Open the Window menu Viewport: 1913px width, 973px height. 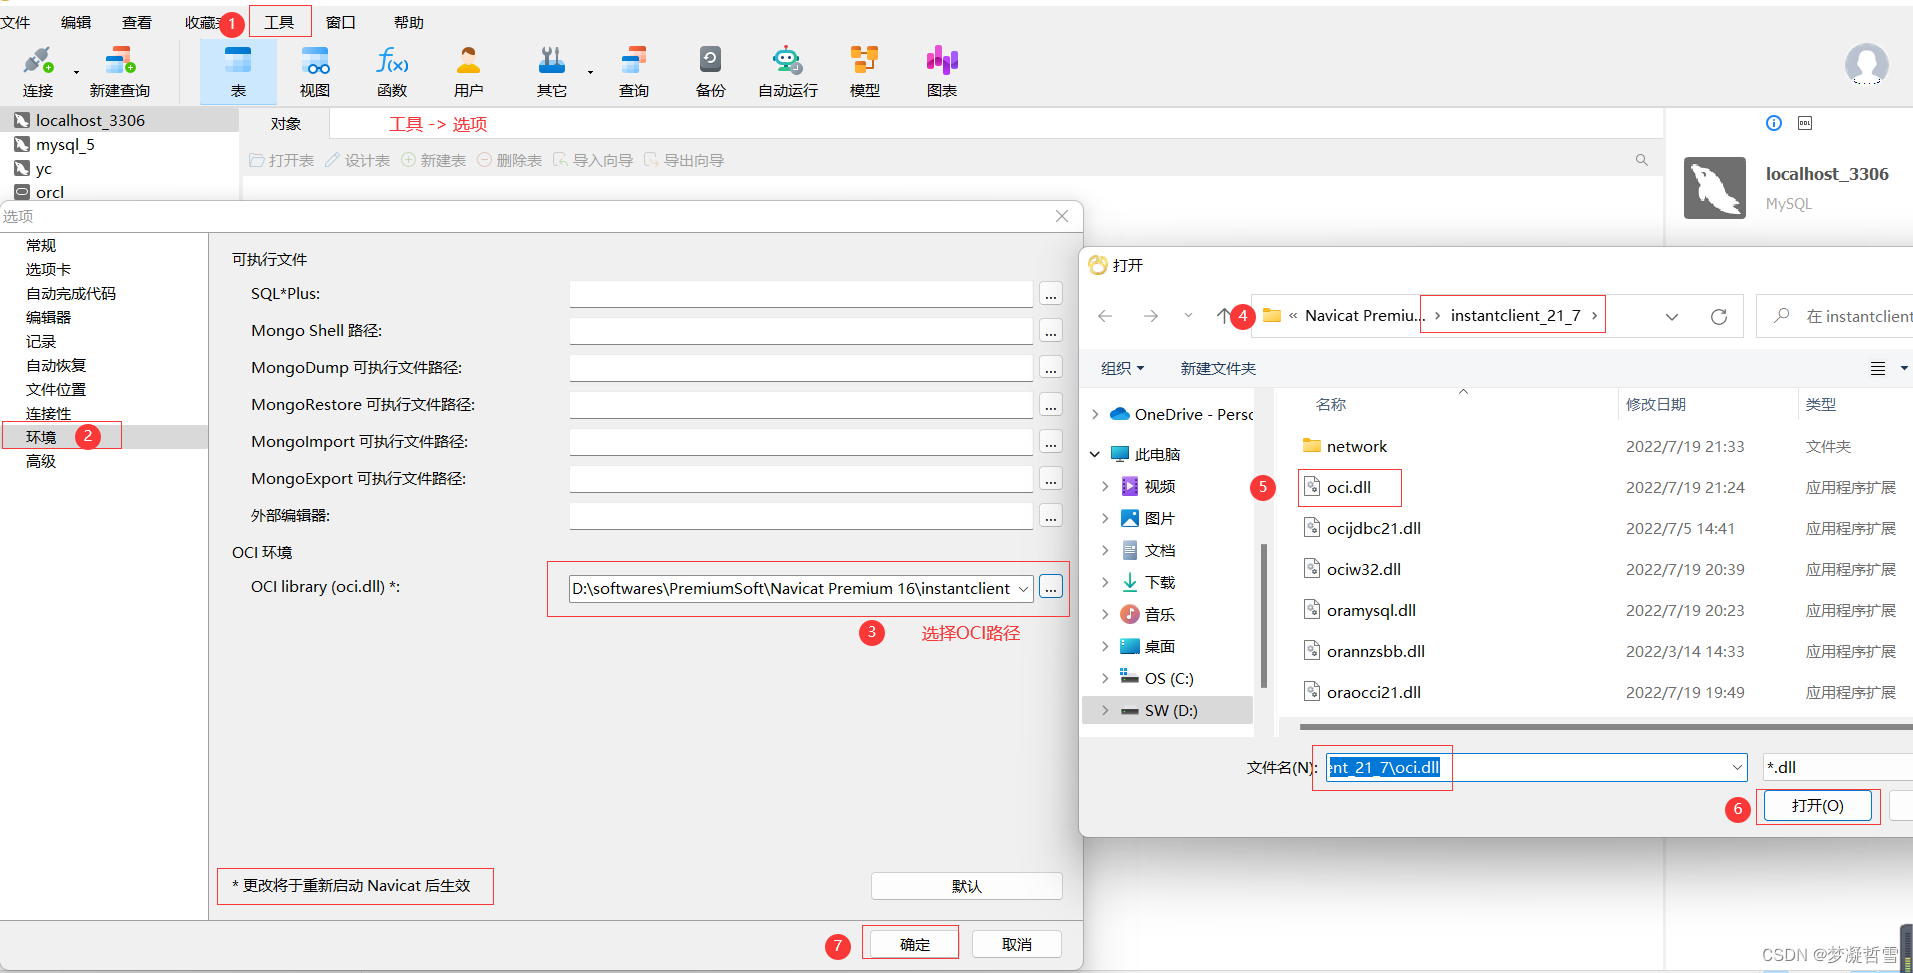click(x=340, y=22)
